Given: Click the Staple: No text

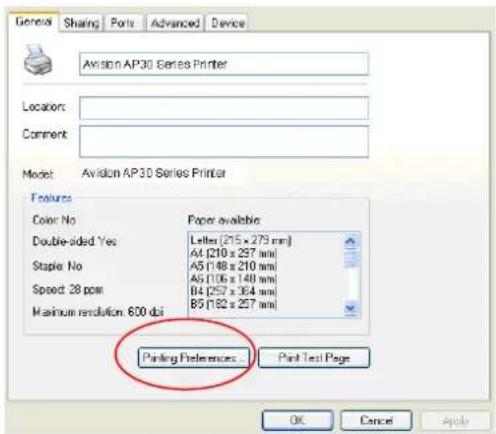Looking at the screenshot, I should pyautogui.click(x=57, y=266).
